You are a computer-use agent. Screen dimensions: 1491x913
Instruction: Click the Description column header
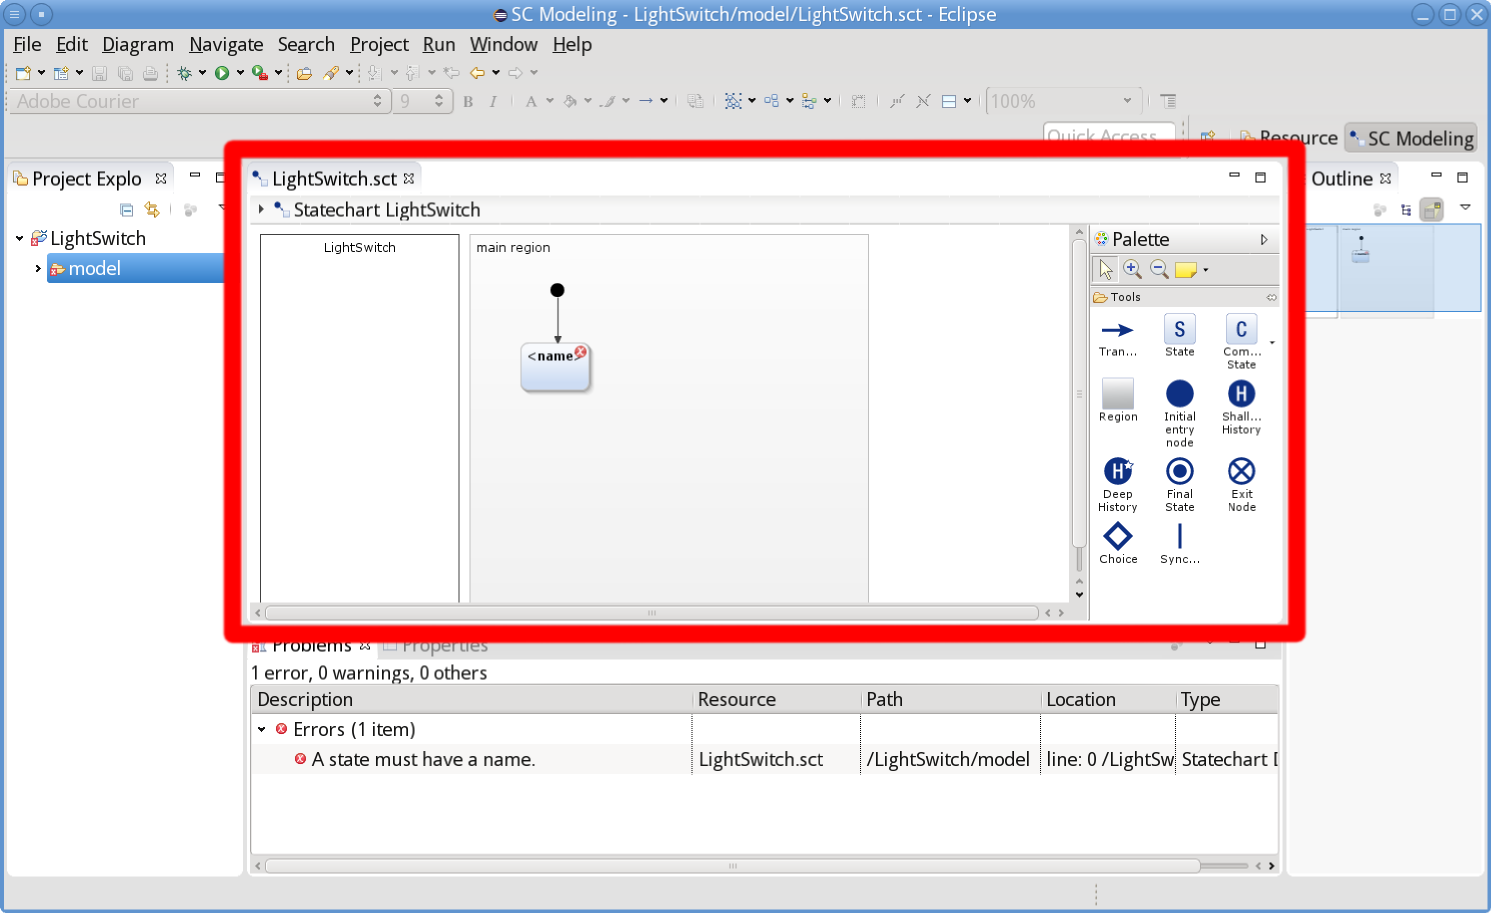coord(471,700)
